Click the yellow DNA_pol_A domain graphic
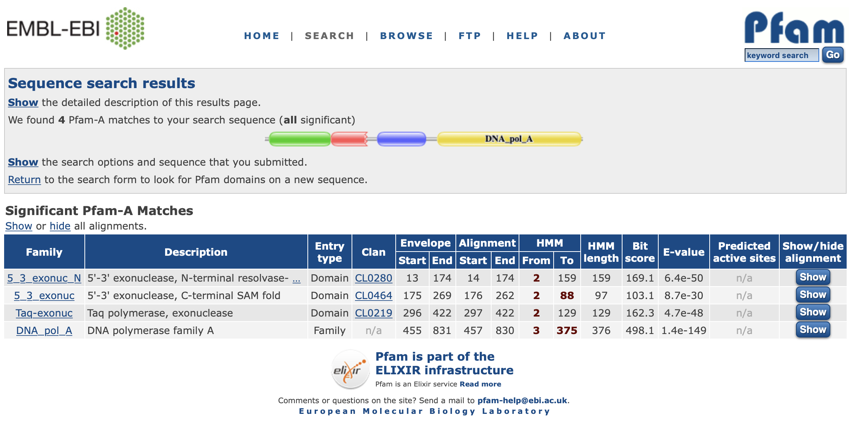The image size is (850, 421). coord(509,139)
